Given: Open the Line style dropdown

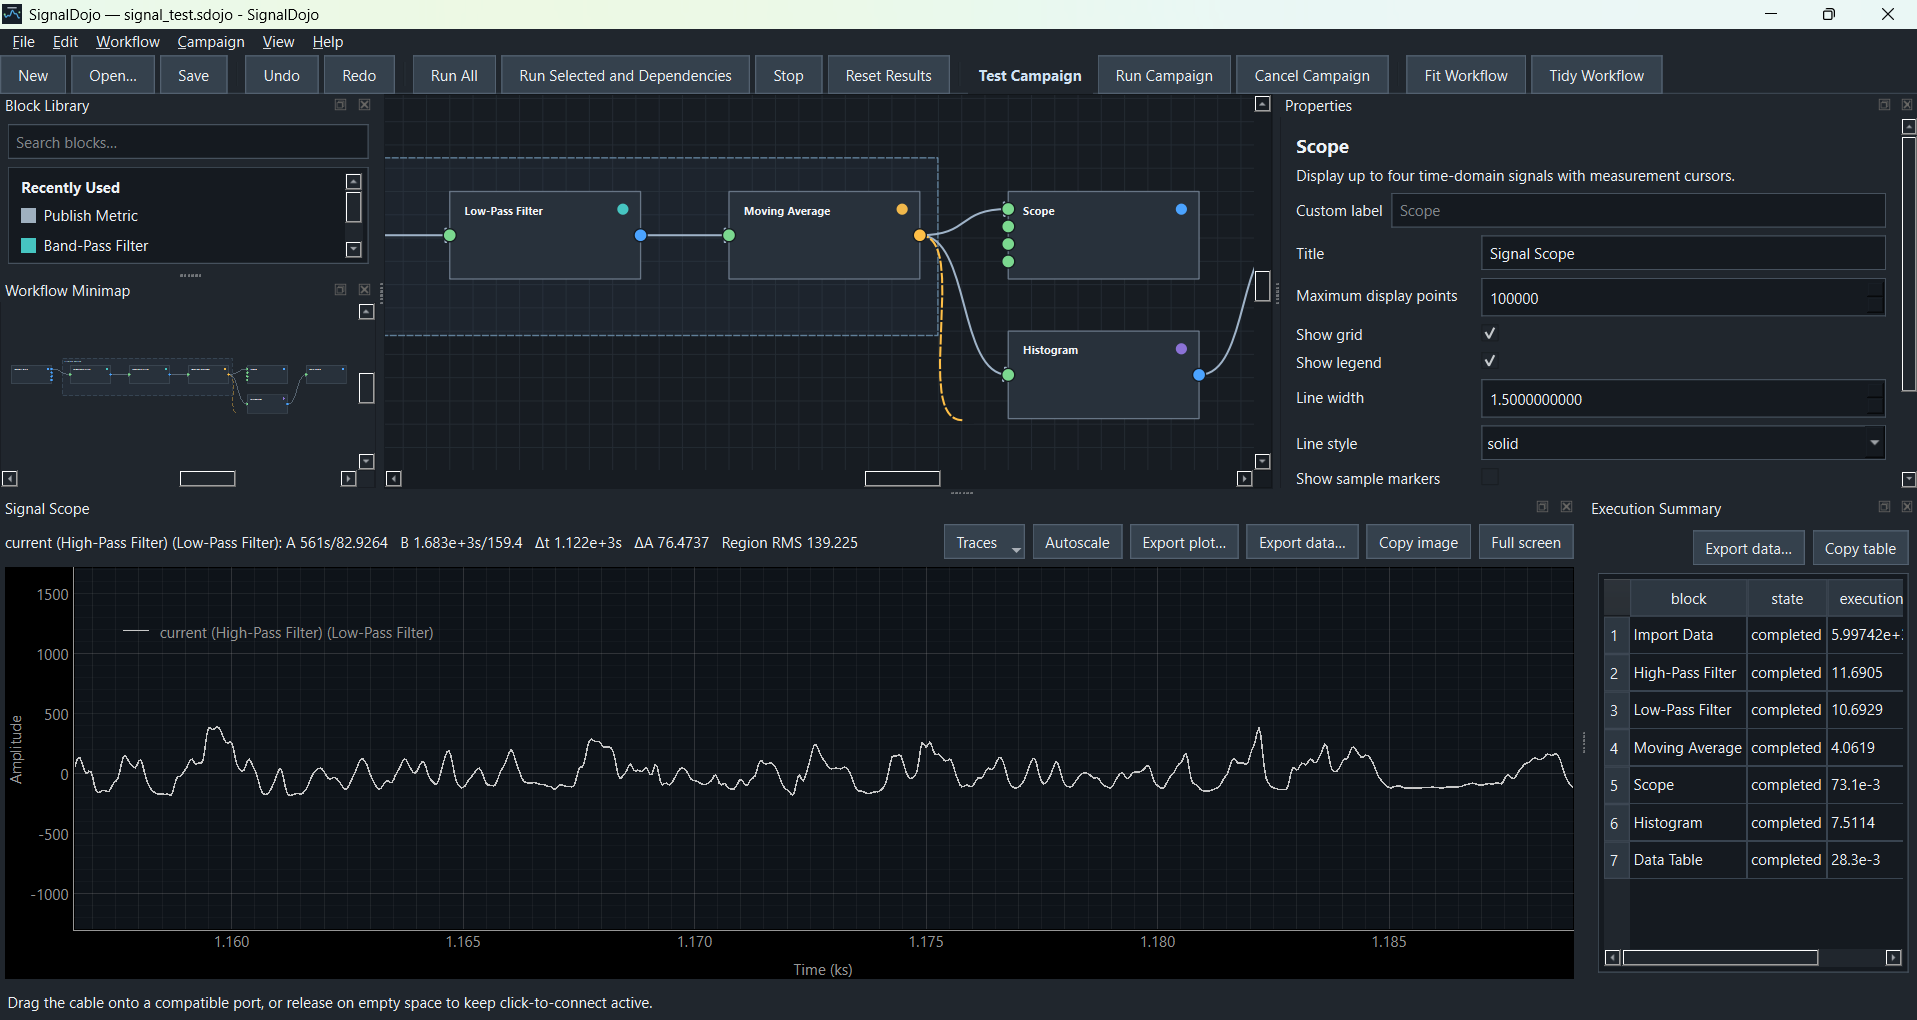Looking at the screenshot, I should click(x=1683, y=443).
